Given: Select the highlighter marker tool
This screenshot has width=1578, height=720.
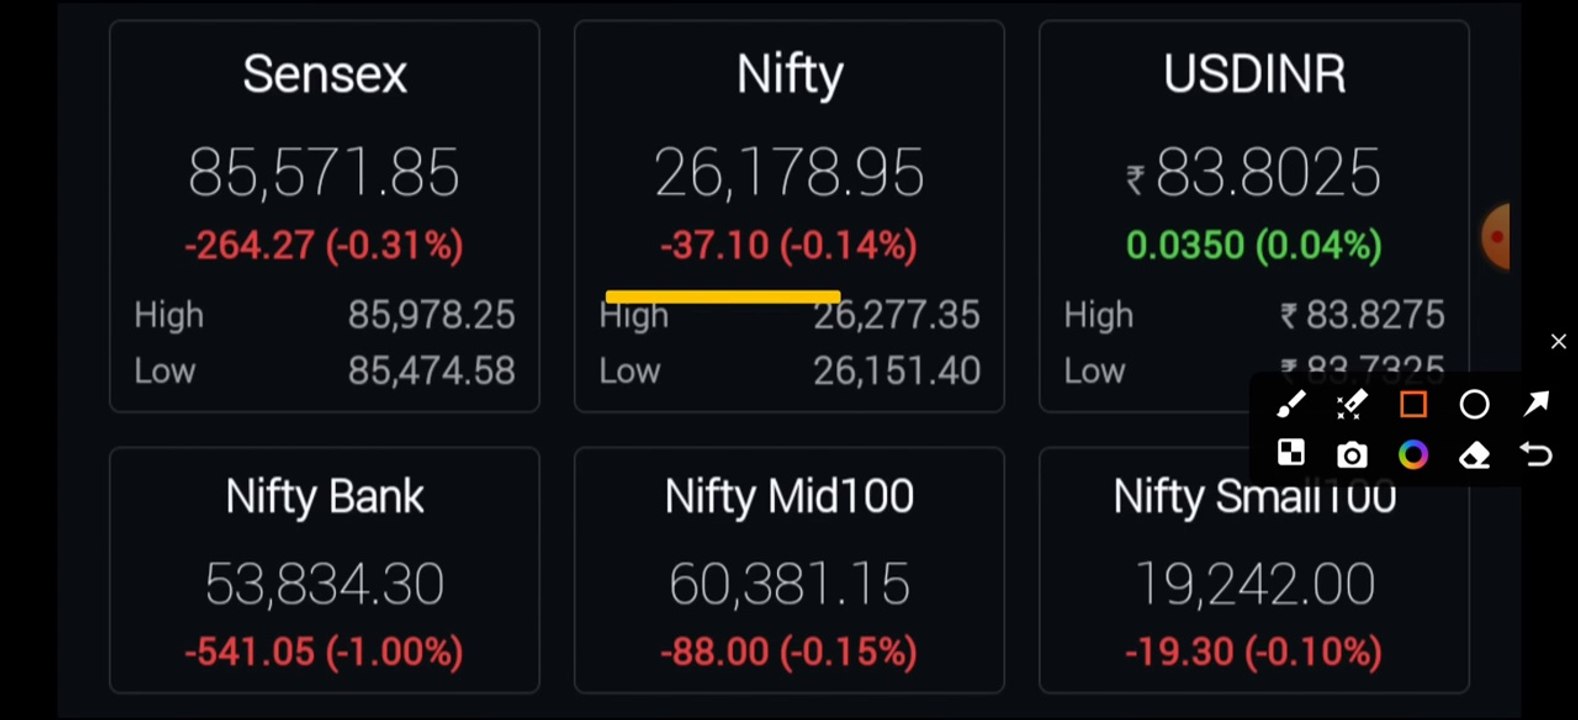Looking at the screenshot, I should [1352, 404].
